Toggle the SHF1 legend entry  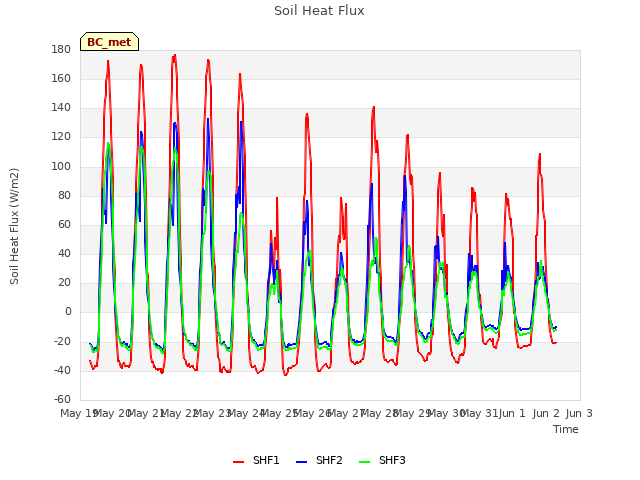(x=256, y=460)
